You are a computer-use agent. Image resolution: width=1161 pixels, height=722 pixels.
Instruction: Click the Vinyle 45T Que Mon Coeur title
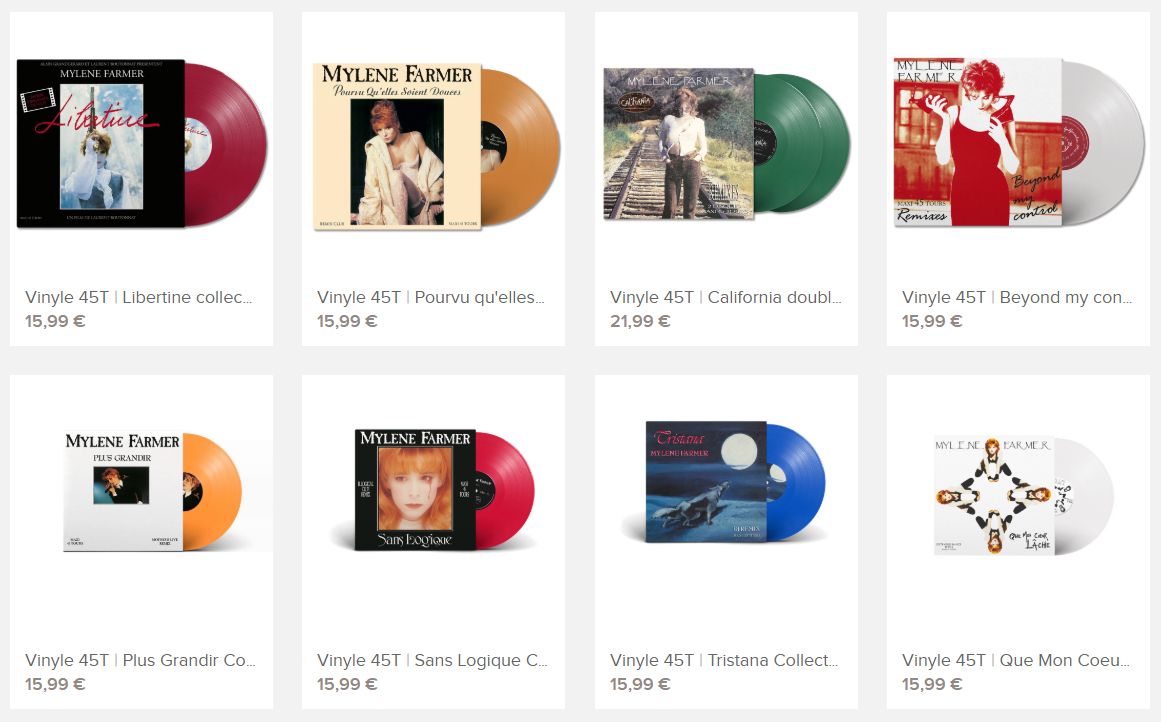pos(1016,660)
